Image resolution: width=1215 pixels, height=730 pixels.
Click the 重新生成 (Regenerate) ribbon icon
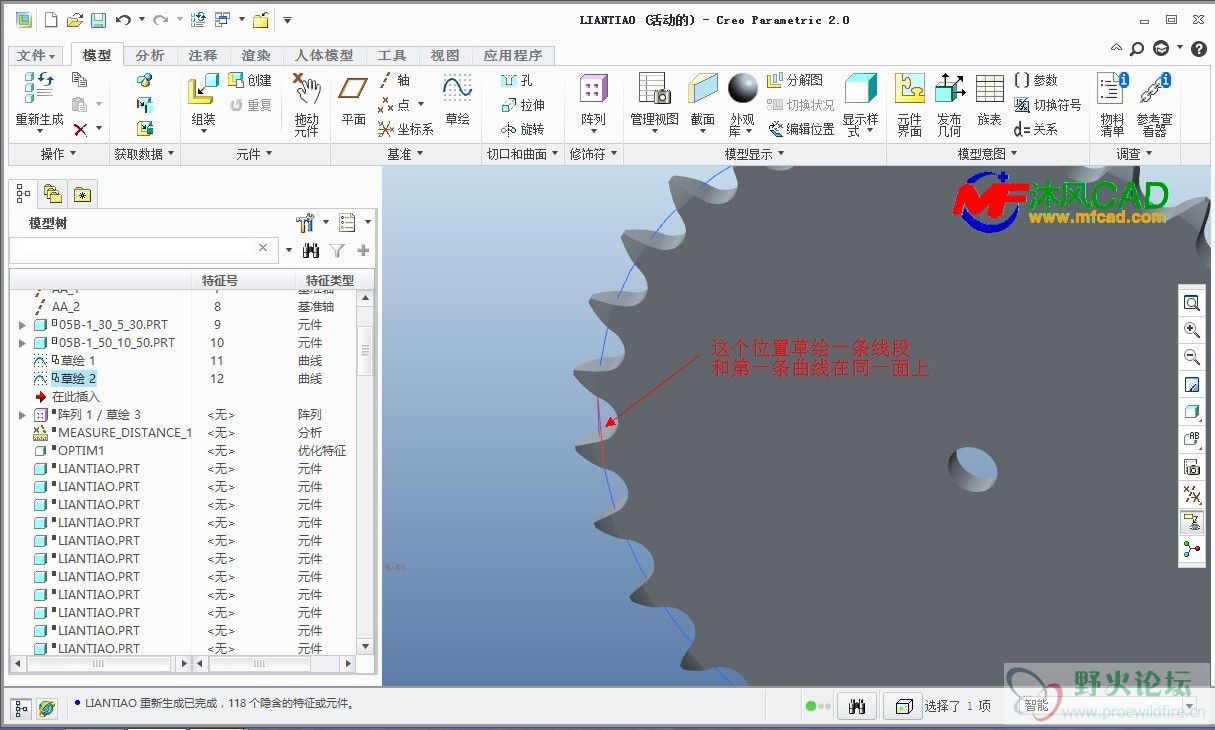(x=39, y=100)
